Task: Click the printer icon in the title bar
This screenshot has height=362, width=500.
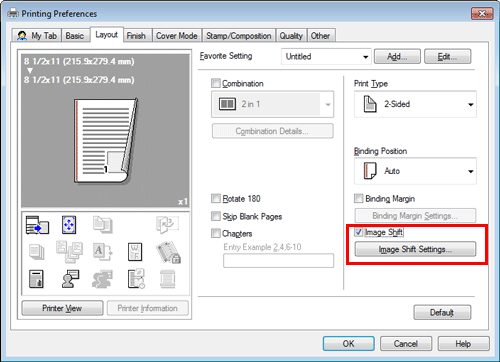Action: pos(13,14)
